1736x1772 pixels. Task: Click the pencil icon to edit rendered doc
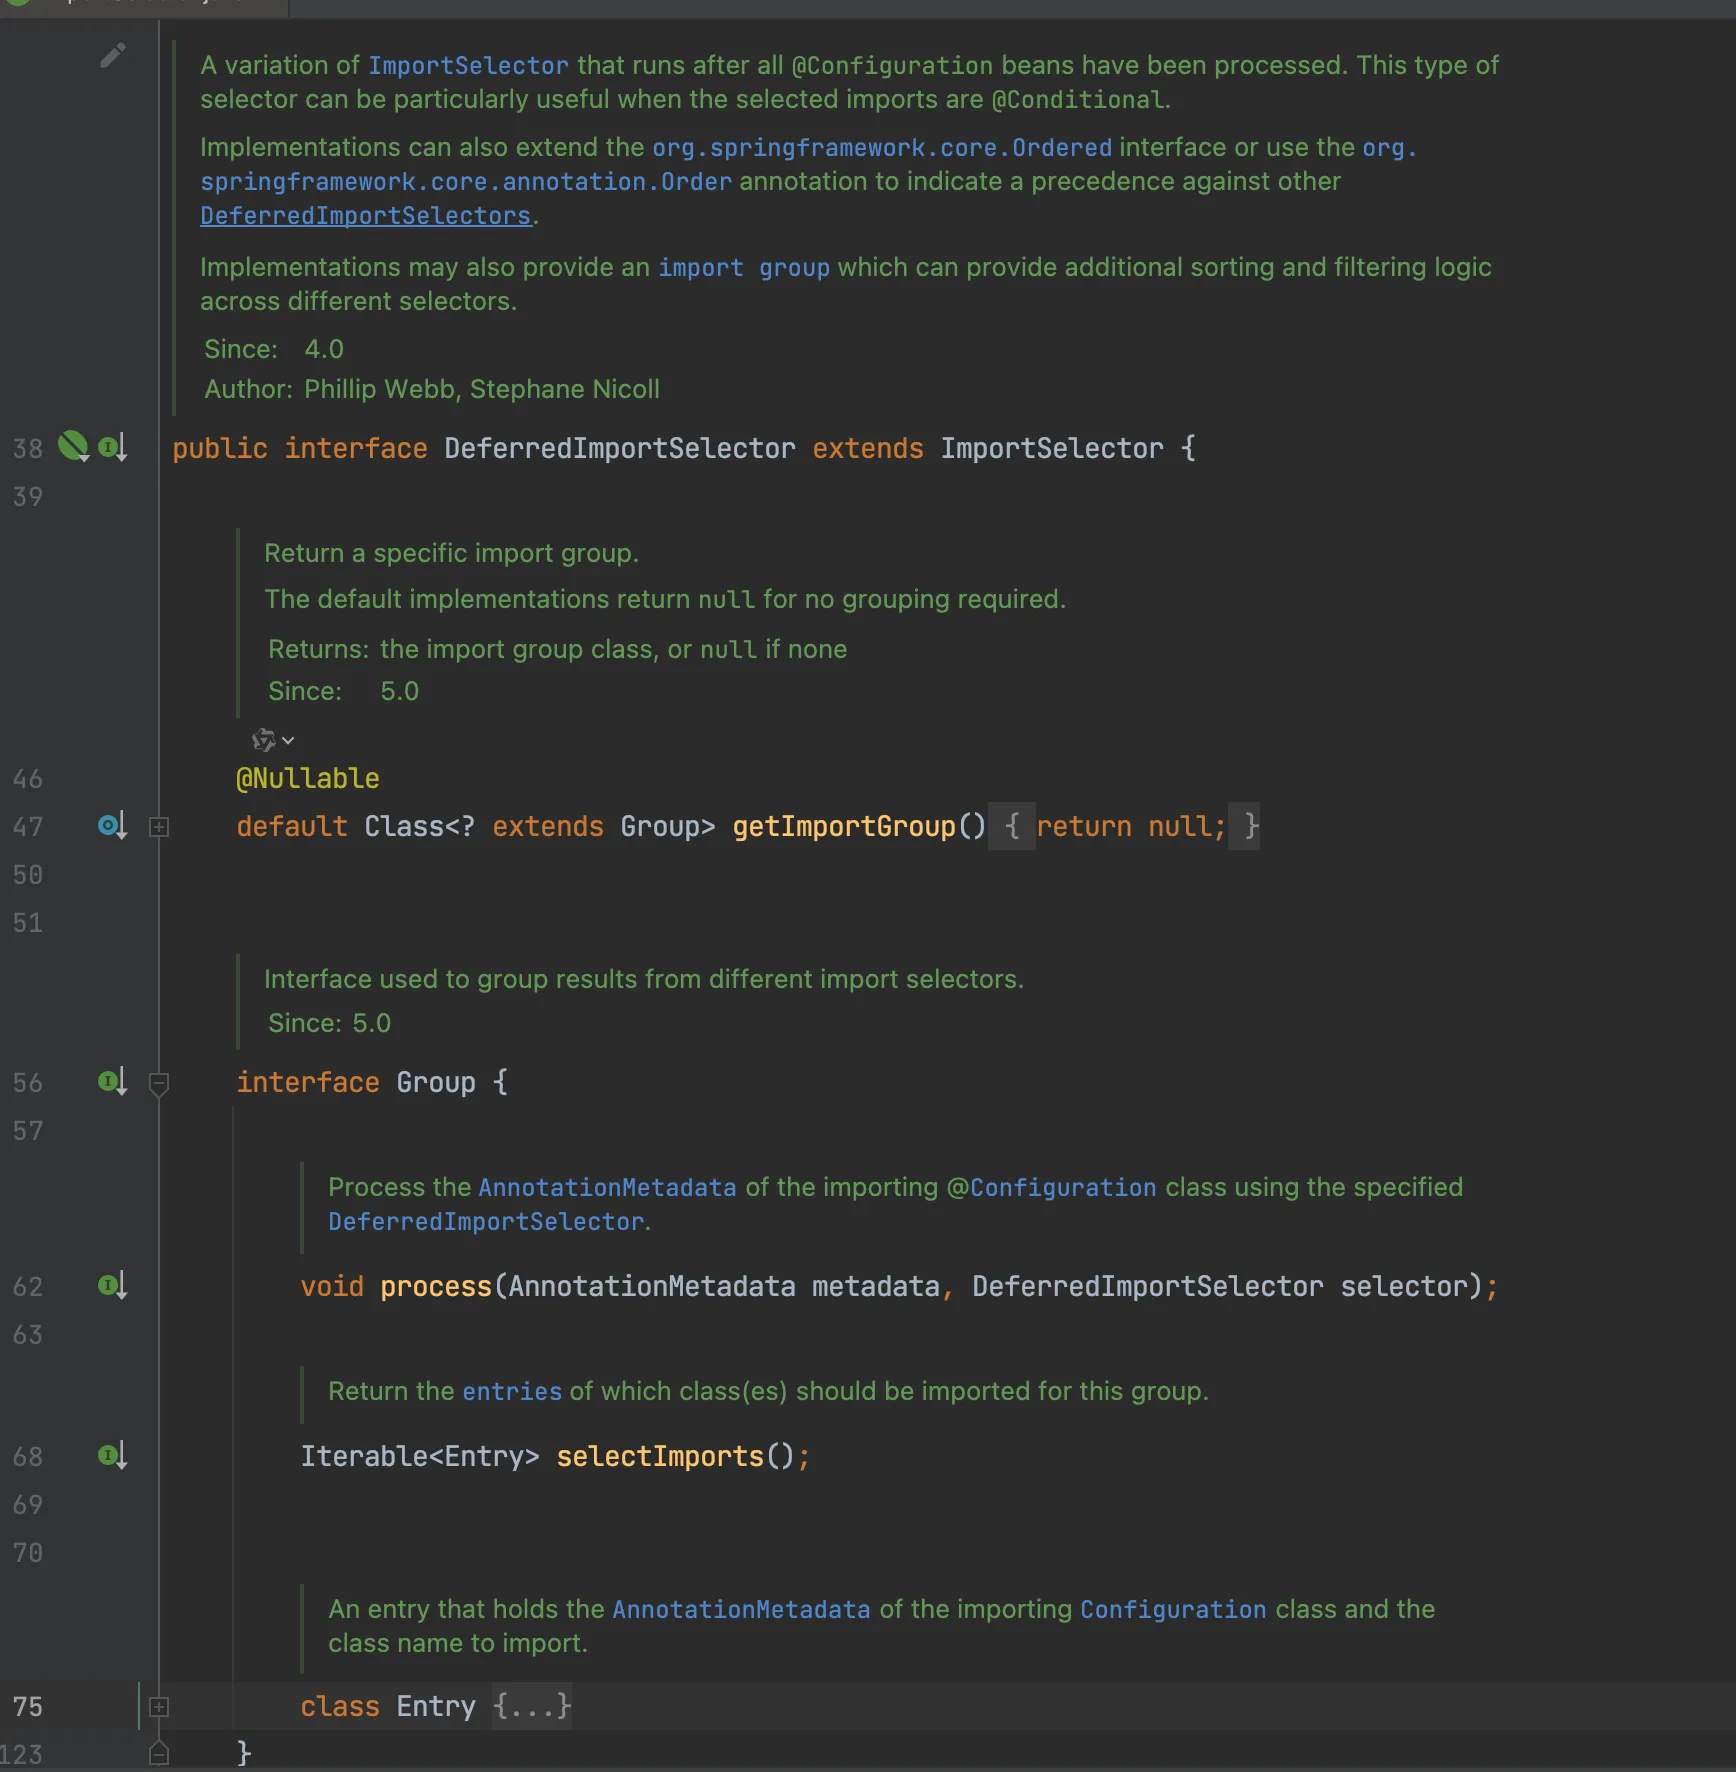pyautogui.click(x=113, y=55)
